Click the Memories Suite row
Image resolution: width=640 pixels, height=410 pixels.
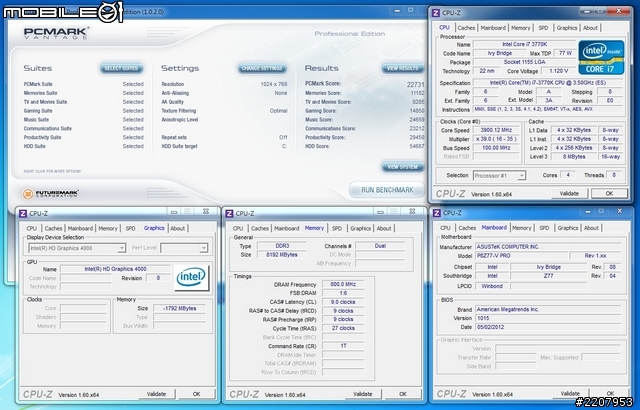click(x=84, y=93)
